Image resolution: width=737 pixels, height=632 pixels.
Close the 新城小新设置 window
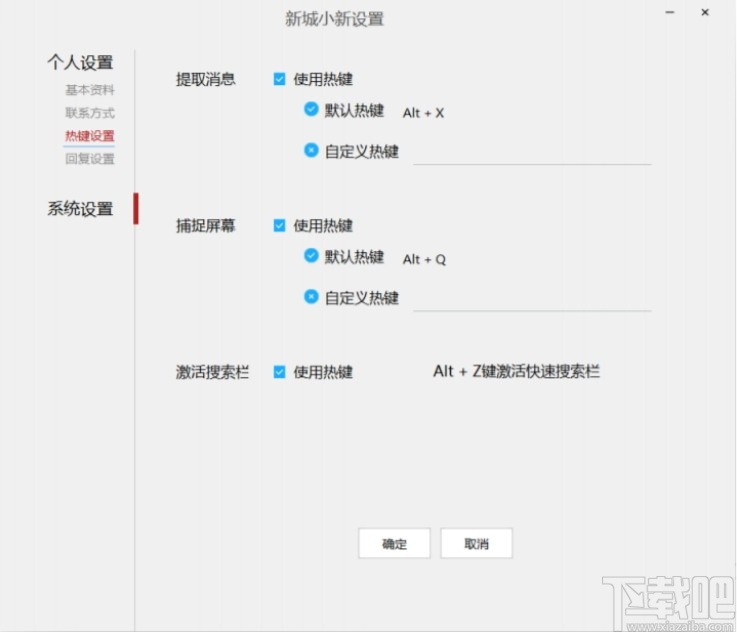tap(705, 12)
